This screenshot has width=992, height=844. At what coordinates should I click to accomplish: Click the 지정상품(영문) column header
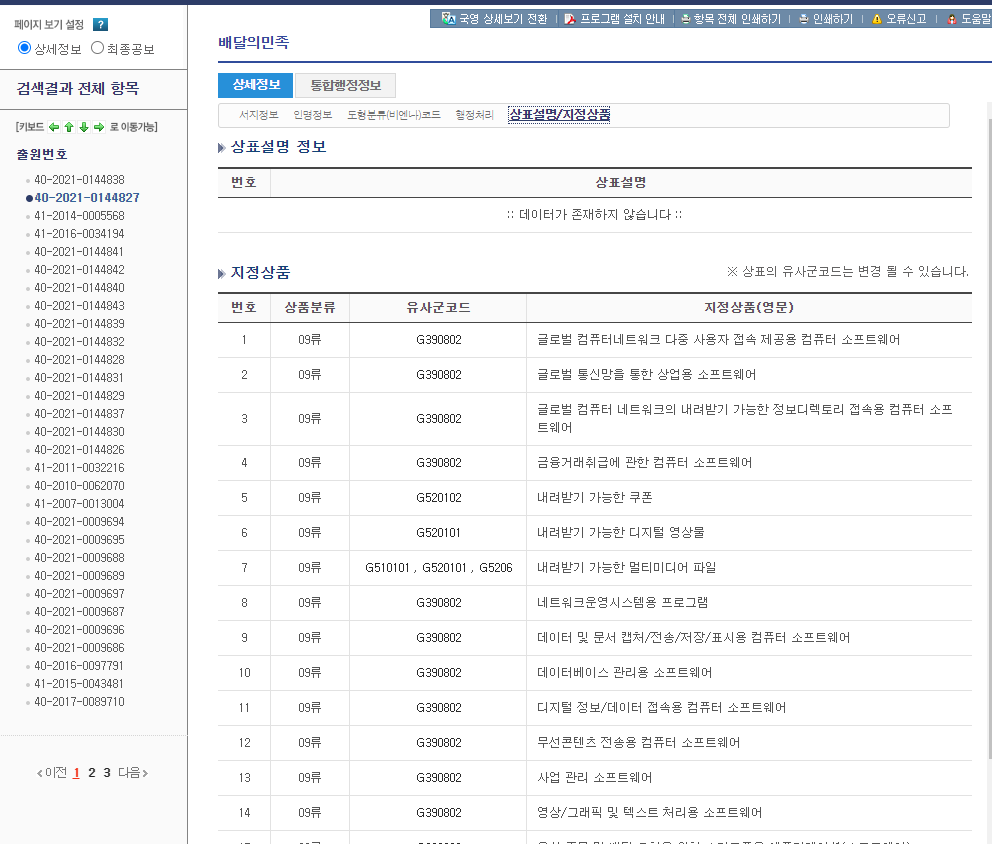pos(749,307)
